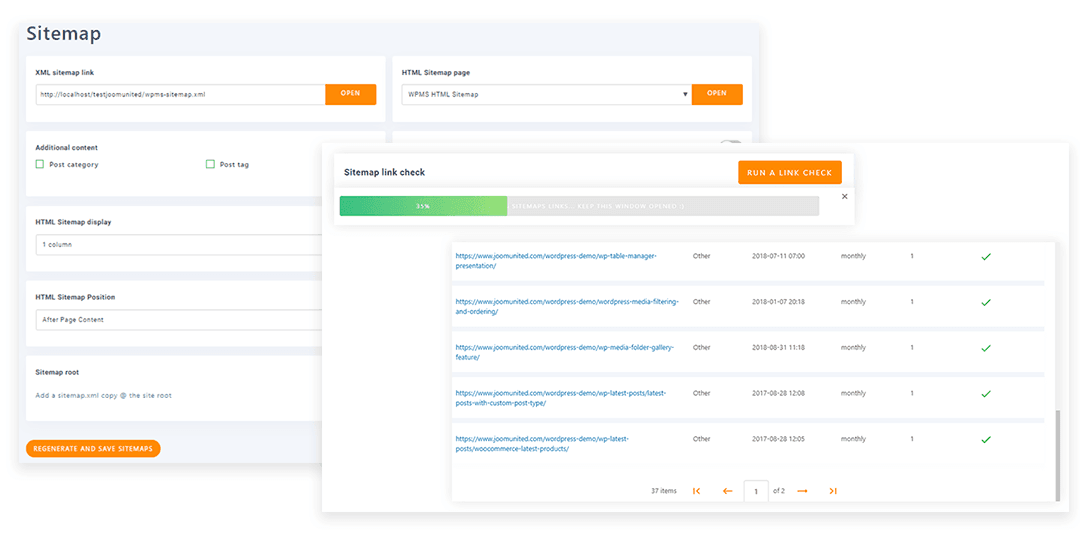The height and width of the screenshot is (540, 1080).
Task: Click previous page arrow in pagination
Action: [x=727, y=491]
